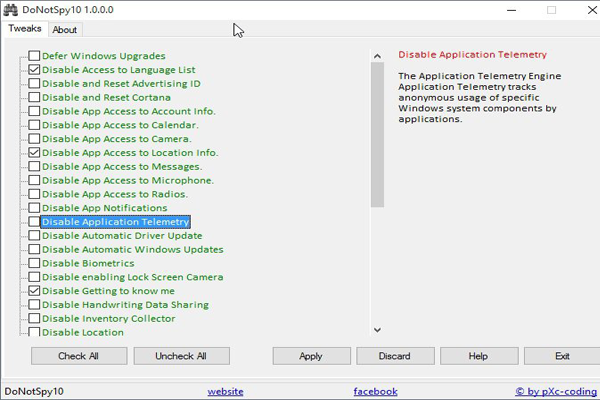The width and height of the screenshot is (600, 400).
Task: Uncheck Disable Getting to know me
Action: 34,291
